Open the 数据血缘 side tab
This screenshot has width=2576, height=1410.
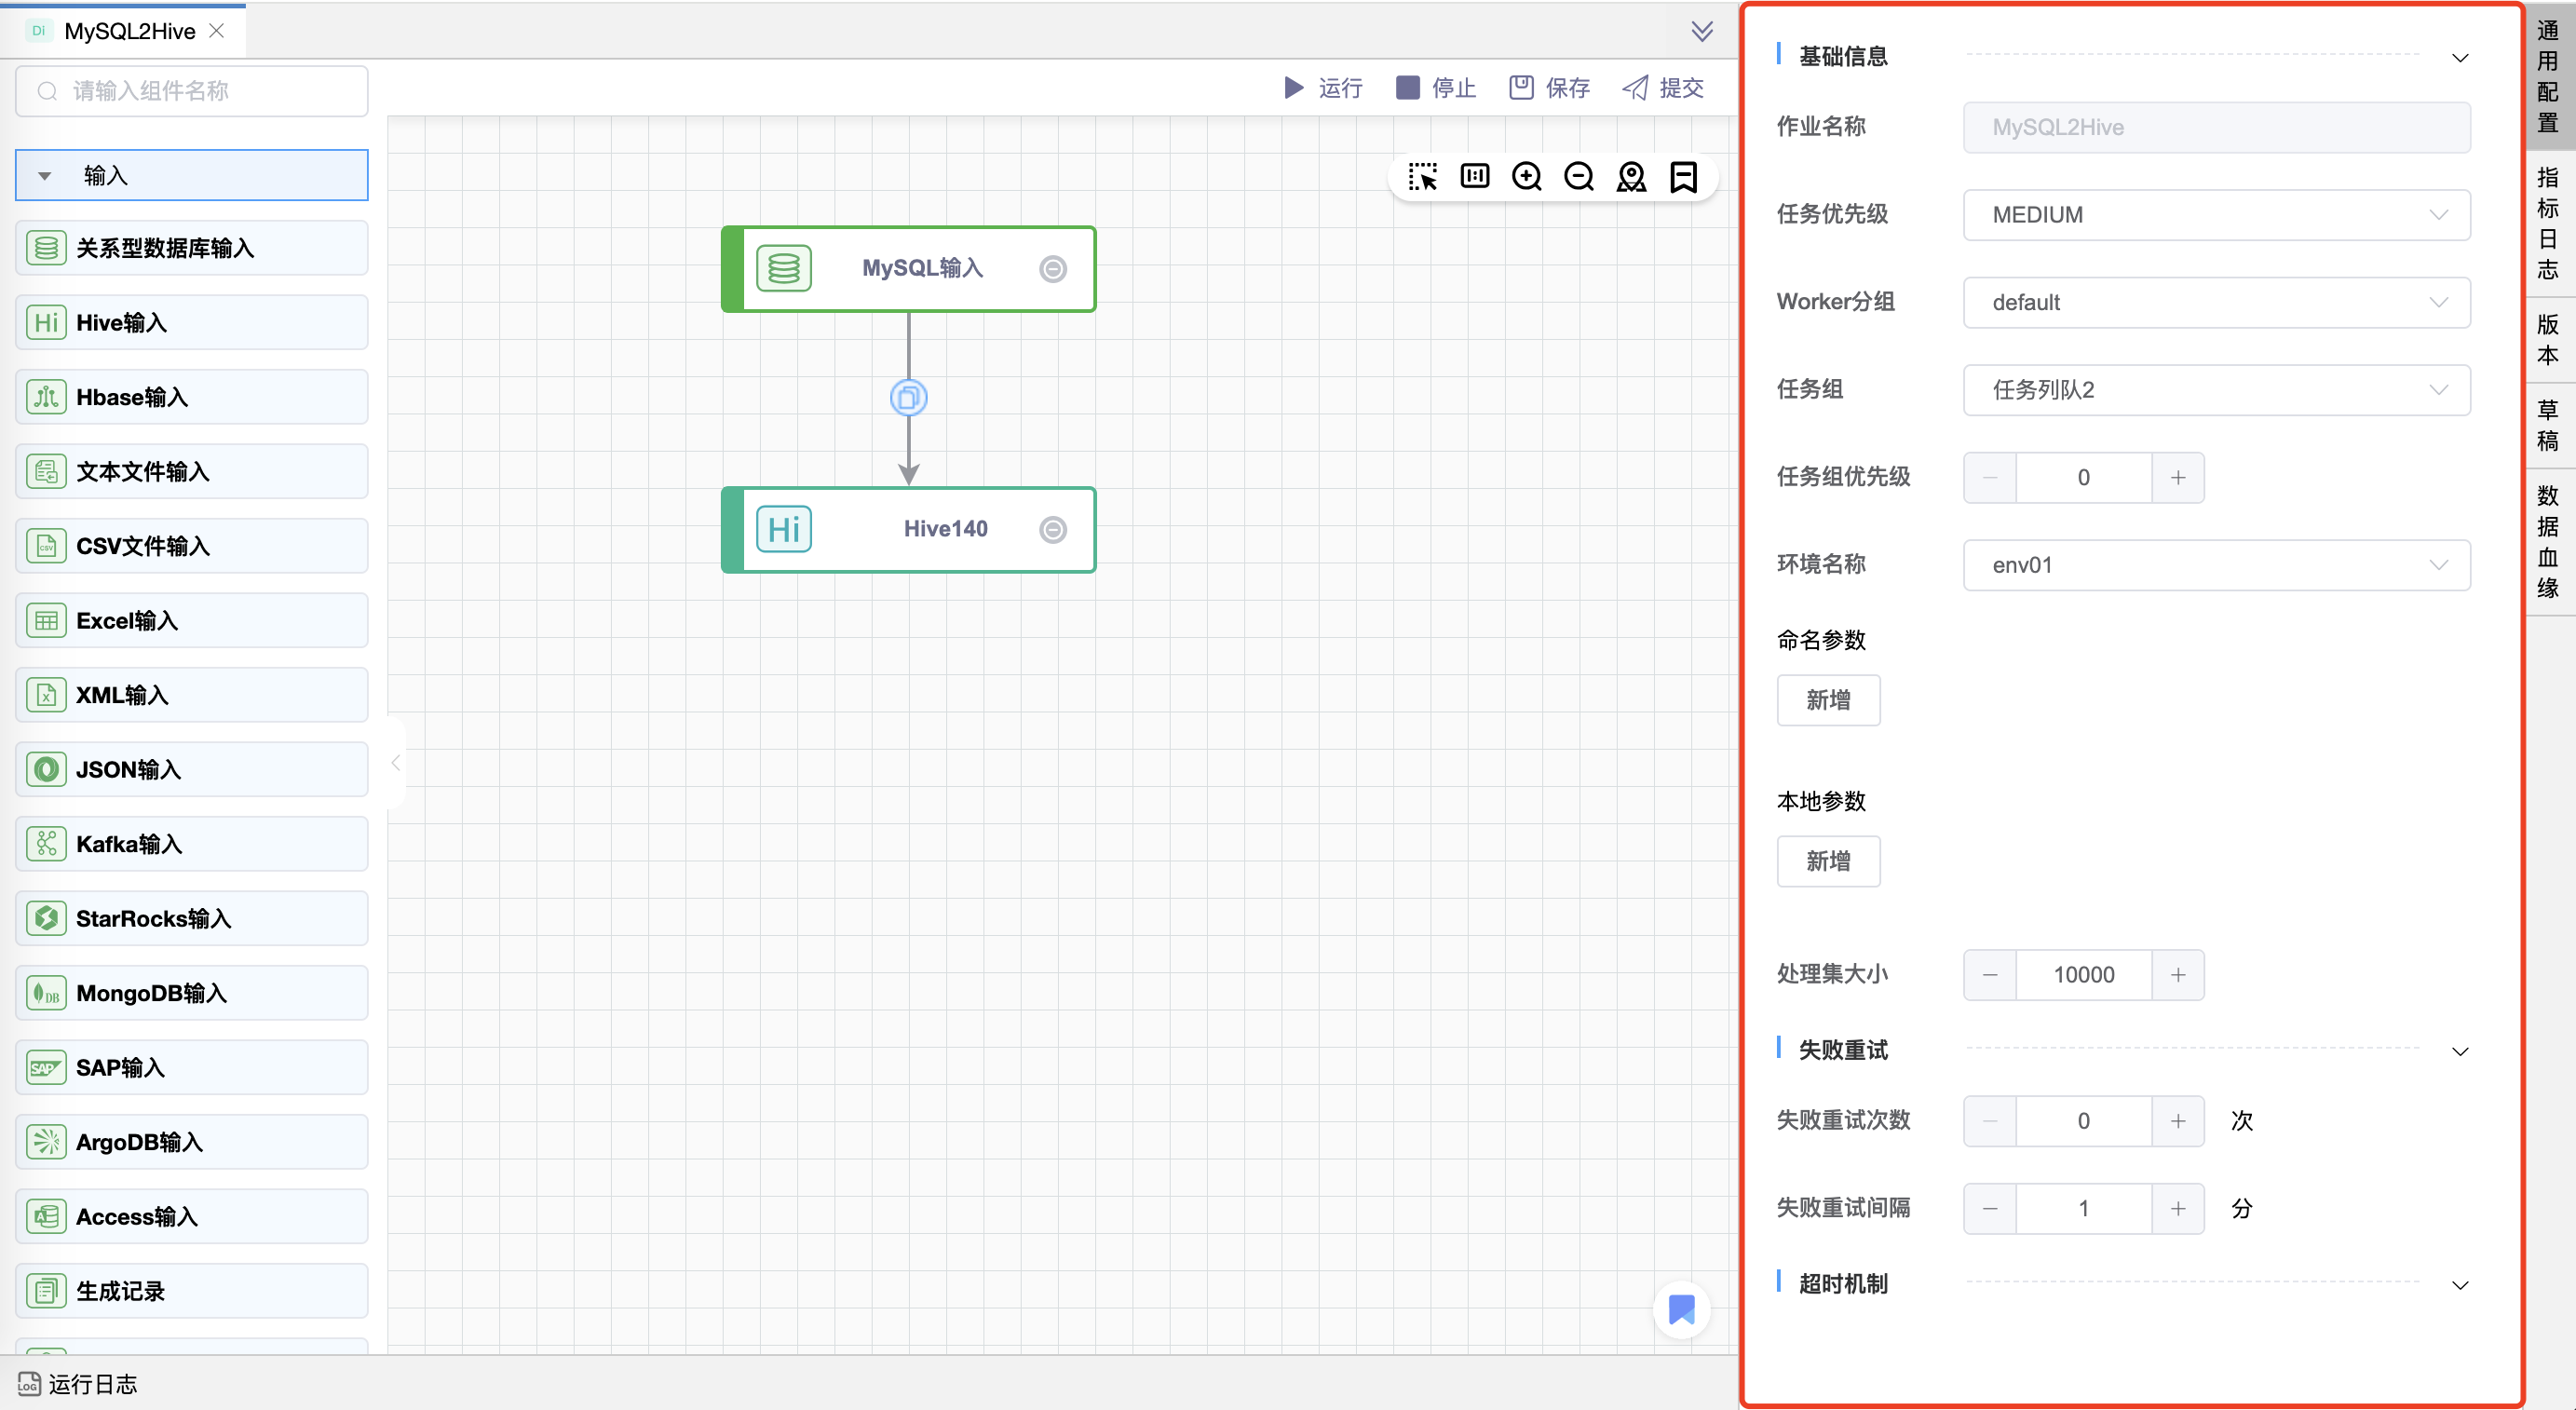2547,541
